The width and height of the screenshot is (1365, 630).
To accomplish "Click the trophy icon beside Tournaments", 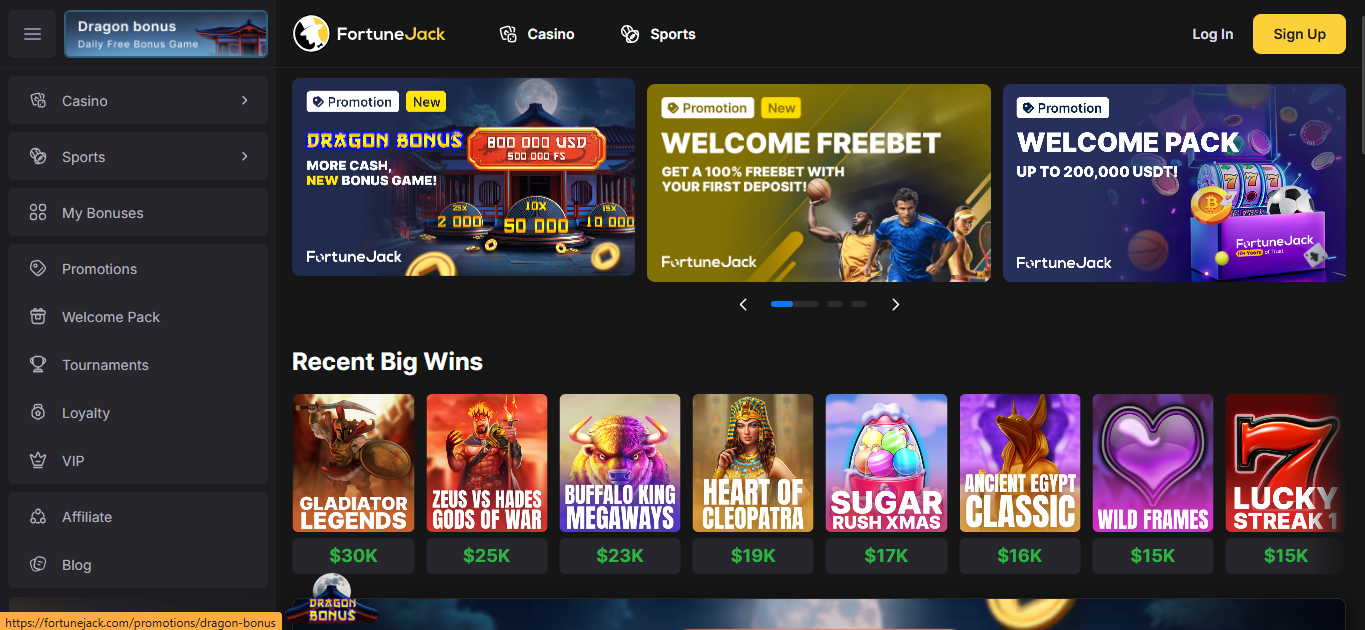I will coord(38,365).
